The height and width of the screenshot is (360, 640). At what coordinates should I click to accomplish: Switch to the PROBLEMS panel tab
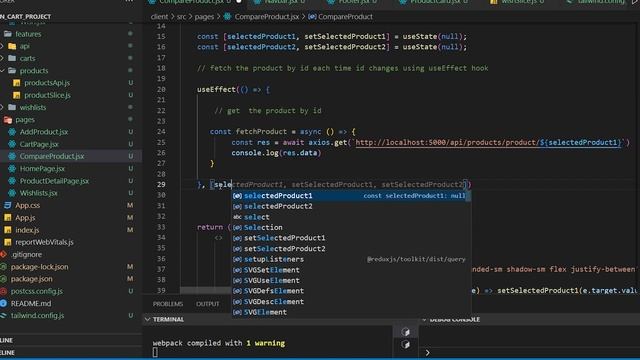point(168,304)
